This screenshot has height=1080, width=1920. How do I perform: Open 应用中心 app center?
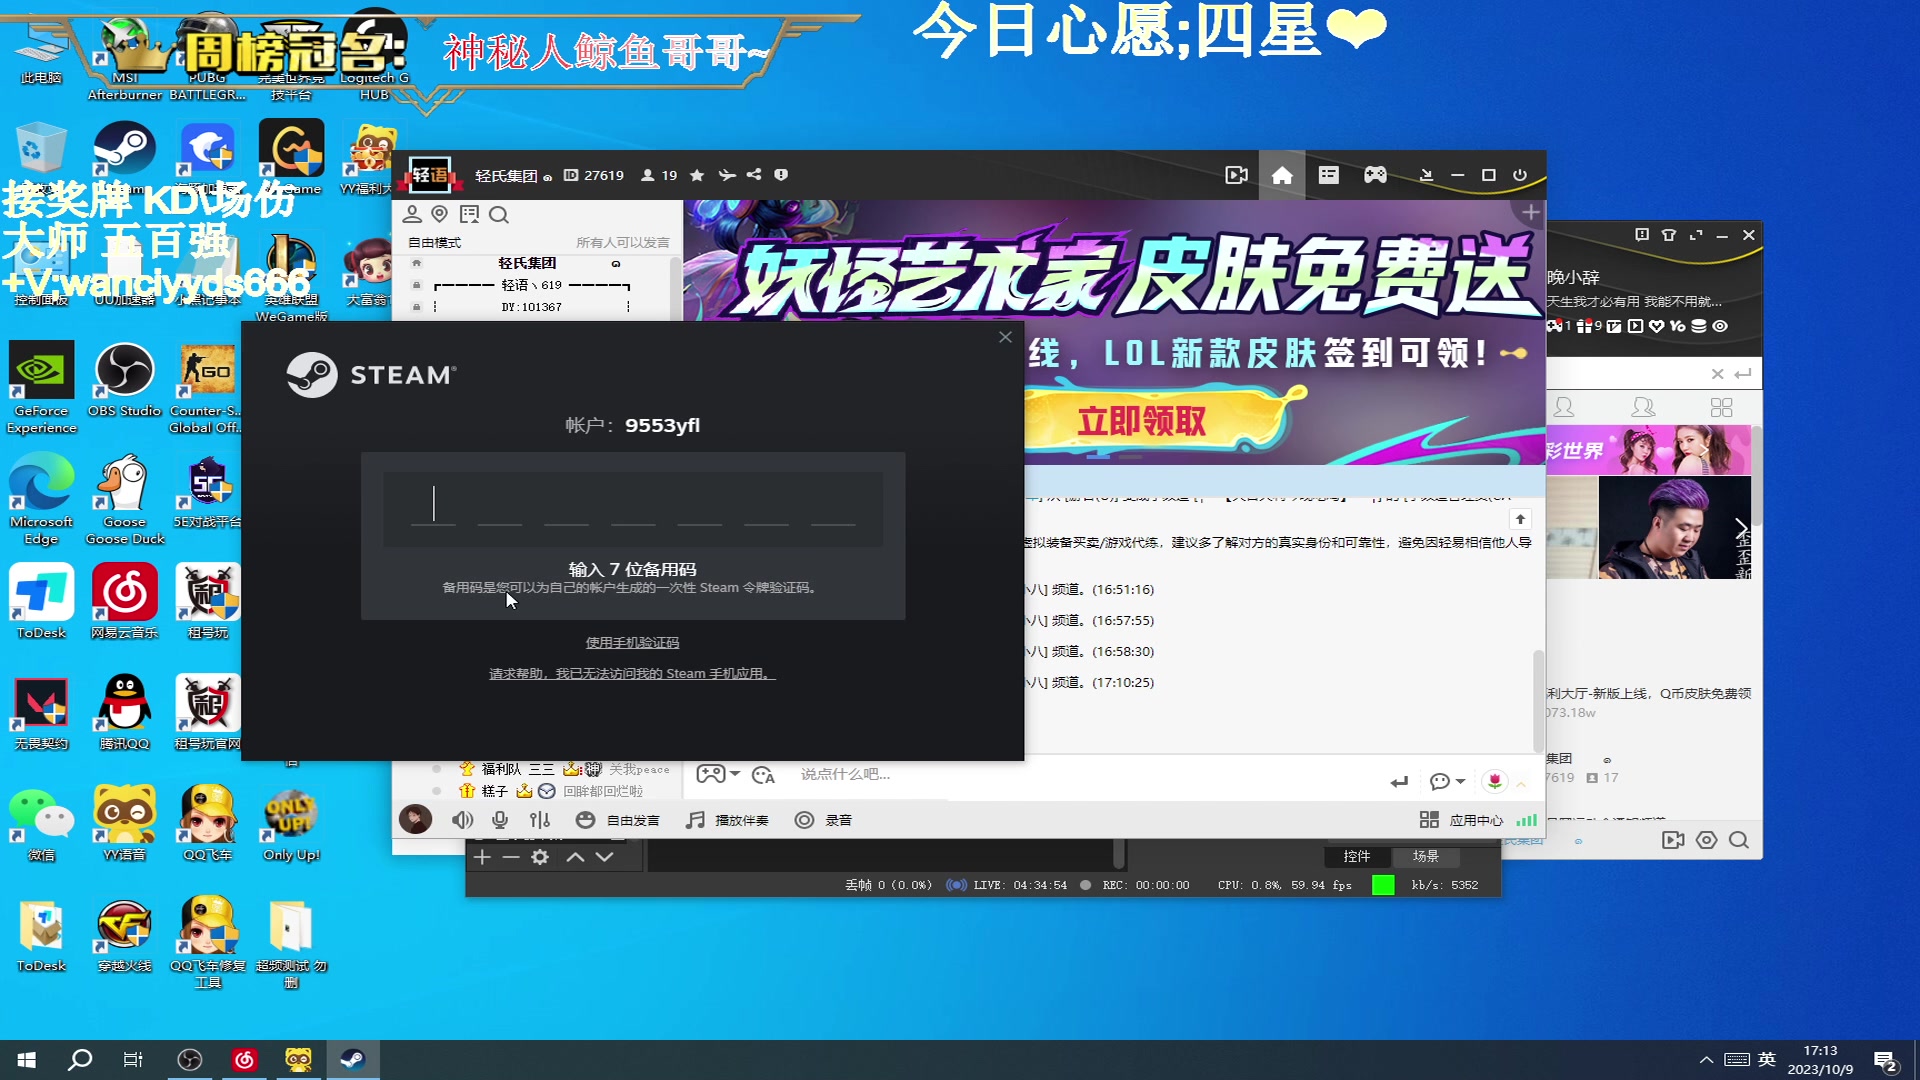1461,820
